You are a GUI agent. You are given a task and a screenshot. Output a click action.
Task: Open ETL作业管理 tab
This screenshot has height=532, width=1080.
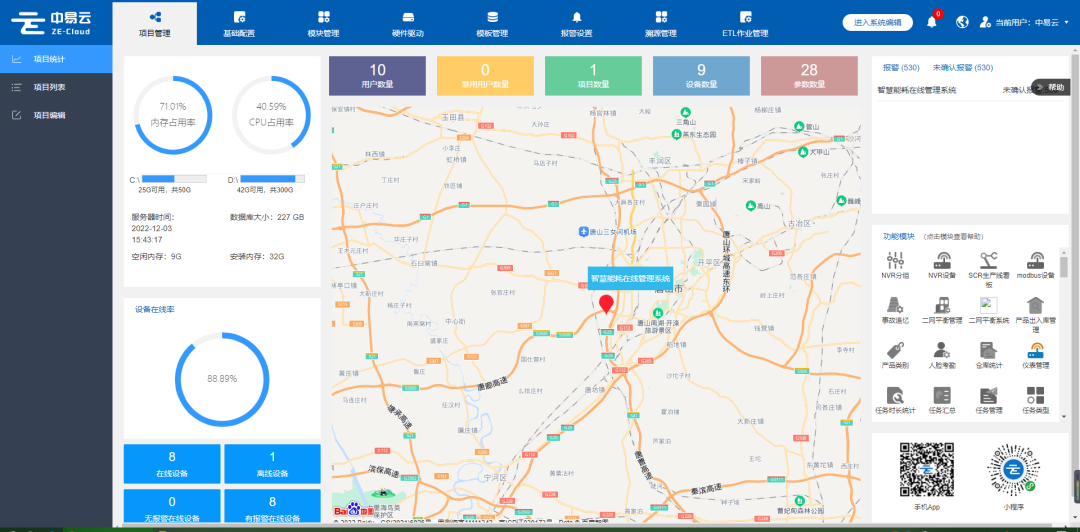click(745, 23)
